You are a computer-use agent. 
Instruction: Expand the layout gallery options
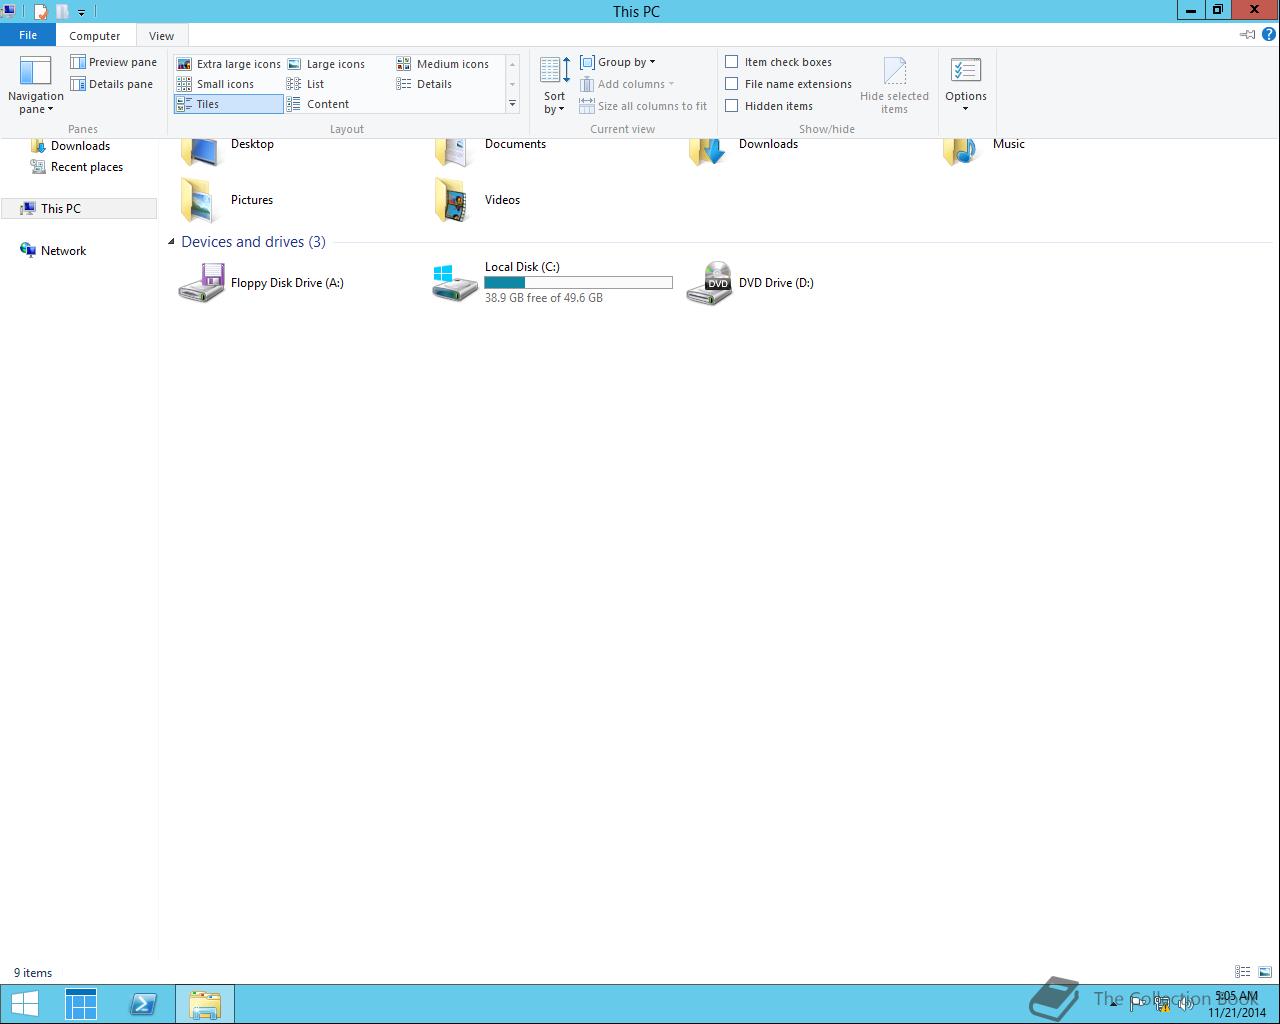point(513,104)
